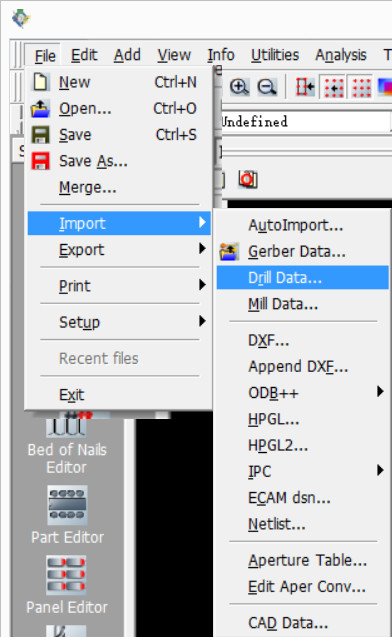Open the Info menu

[x=221, y=55]
